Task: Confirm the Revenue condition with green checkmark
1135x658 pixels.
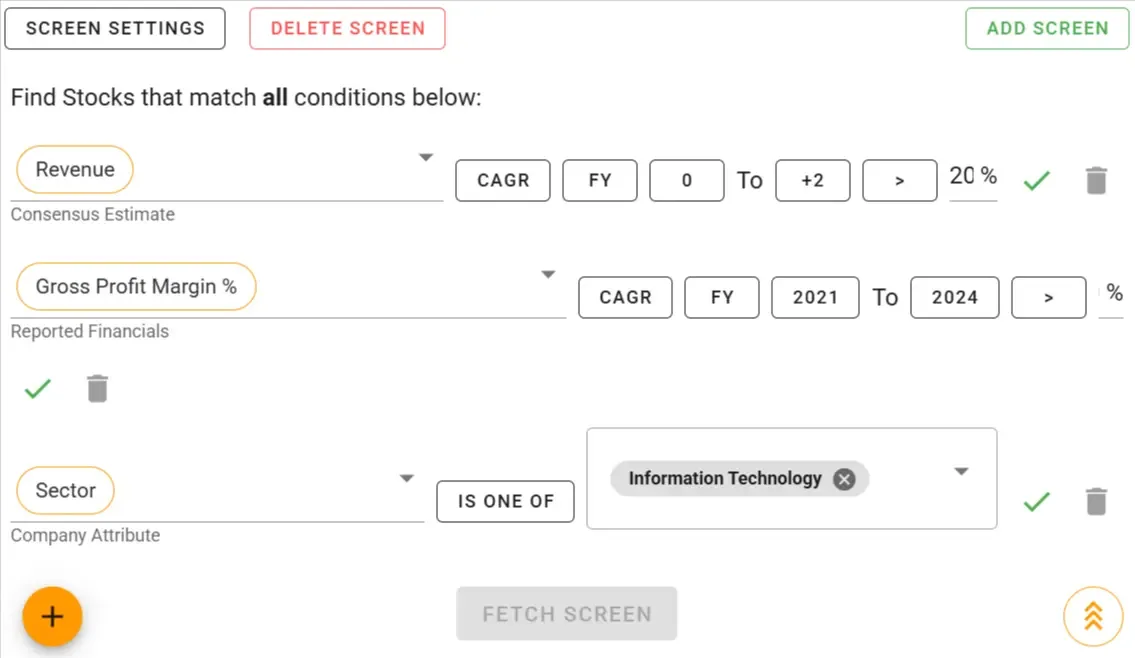Action: (1037, 181)
